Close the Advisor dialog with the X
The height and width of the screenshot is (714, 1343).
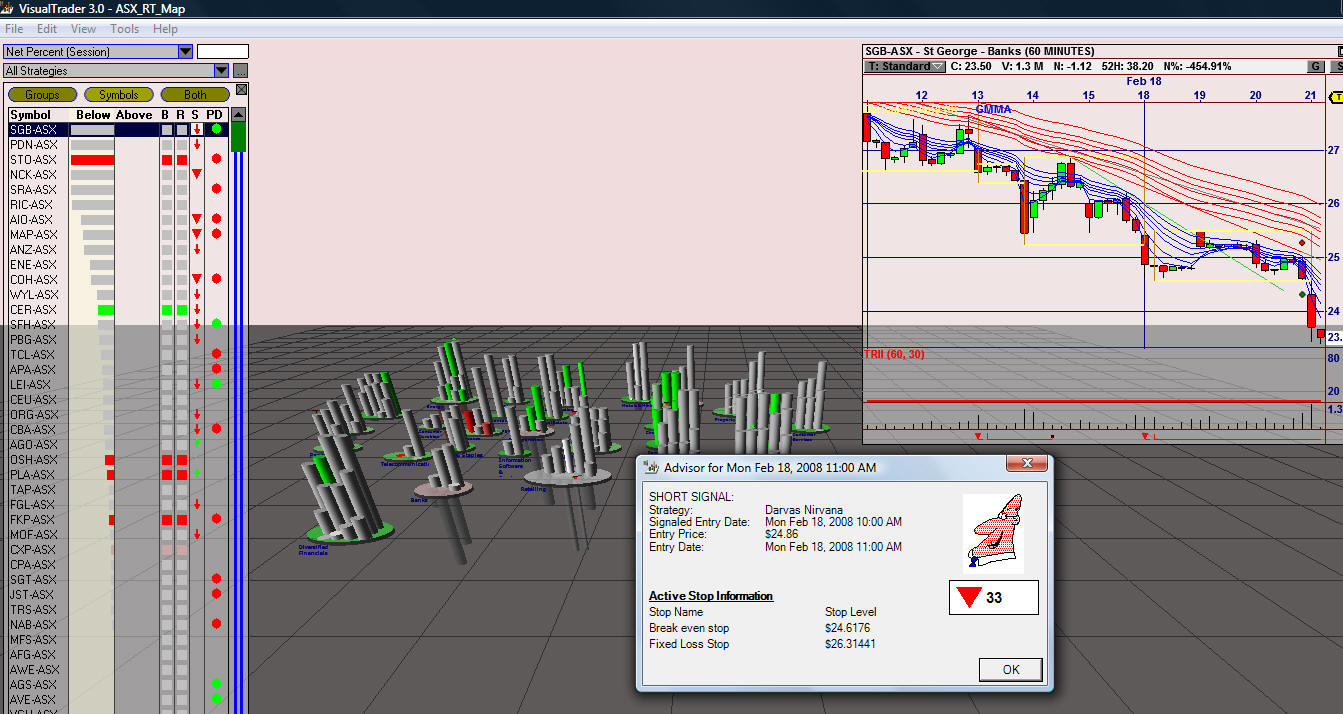click(x=1026, y=464)
